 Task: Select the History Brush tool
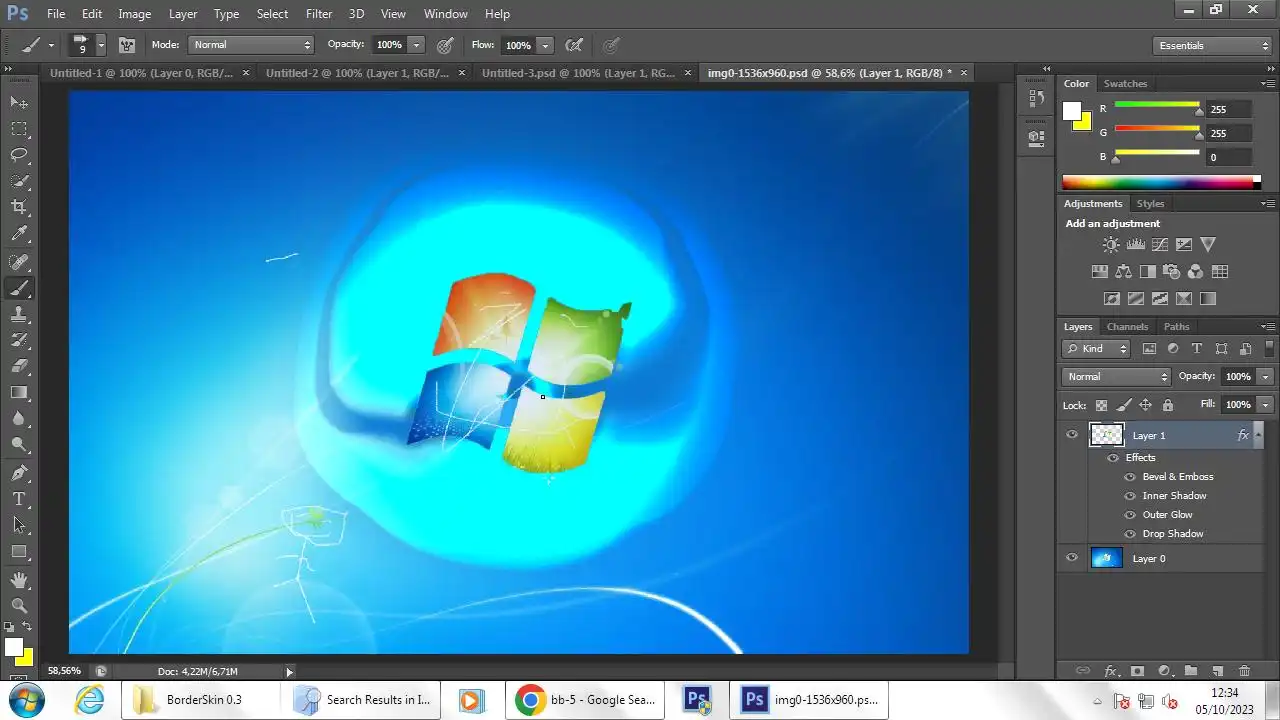coord(19,340)
